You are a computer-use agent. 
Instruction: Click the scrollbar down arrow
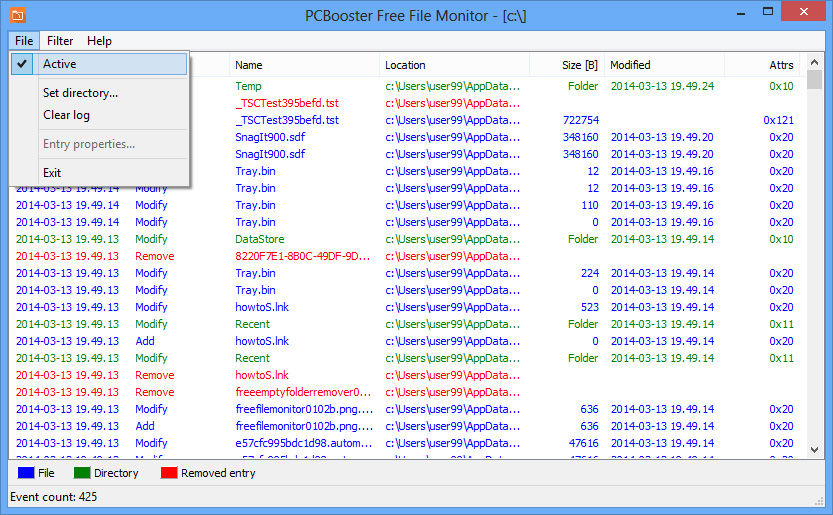(814, 450)
